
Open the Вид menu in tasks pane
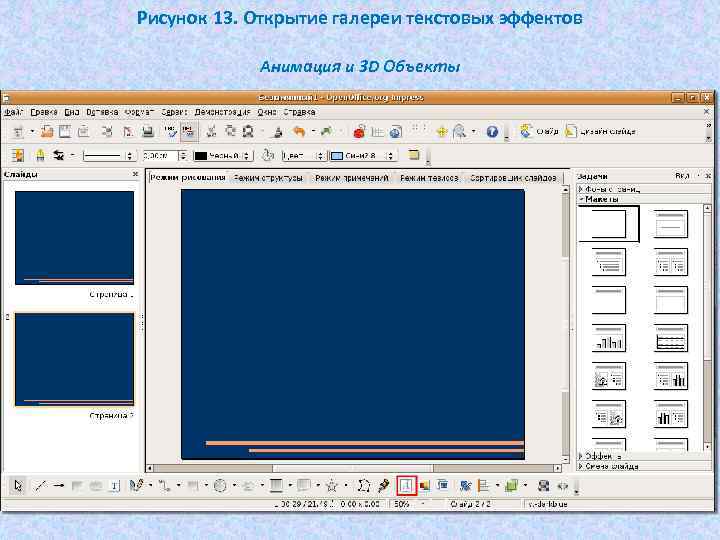pyautogui.click(x=683, y=175)
